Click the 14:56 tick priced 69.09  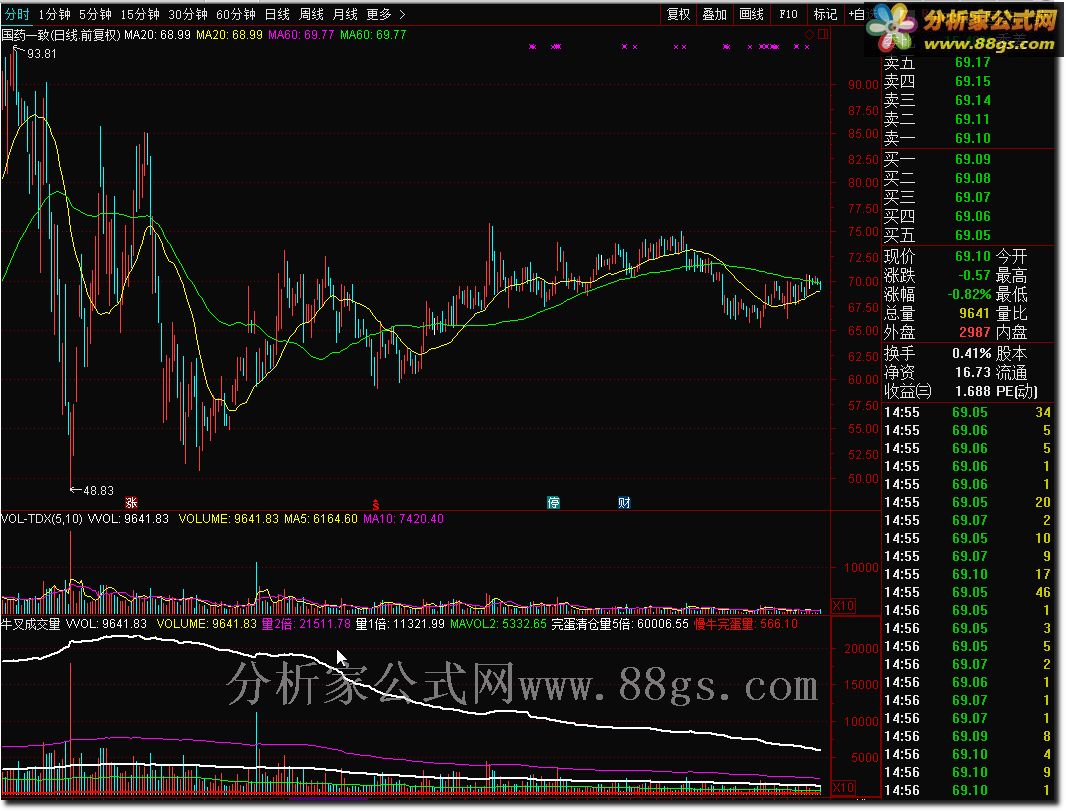coord(967,737)
